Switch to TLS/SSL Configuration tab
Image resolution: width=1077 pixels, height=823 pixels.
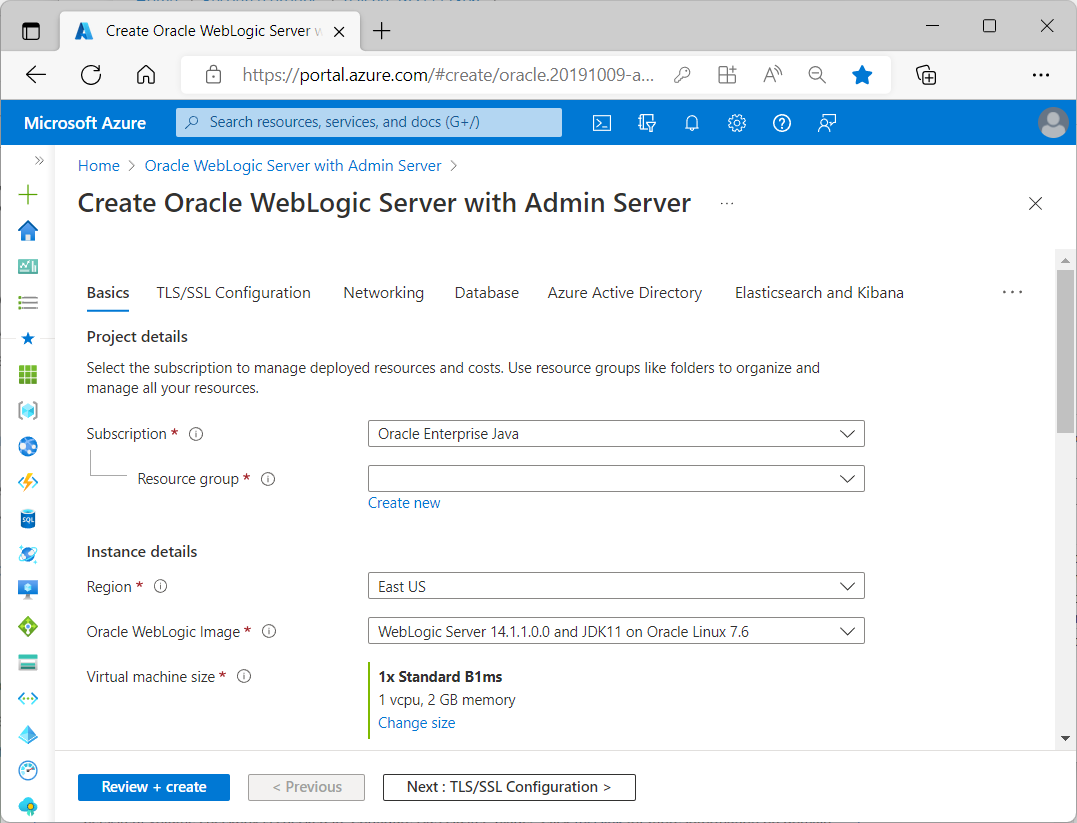click(x=234, y=293)
